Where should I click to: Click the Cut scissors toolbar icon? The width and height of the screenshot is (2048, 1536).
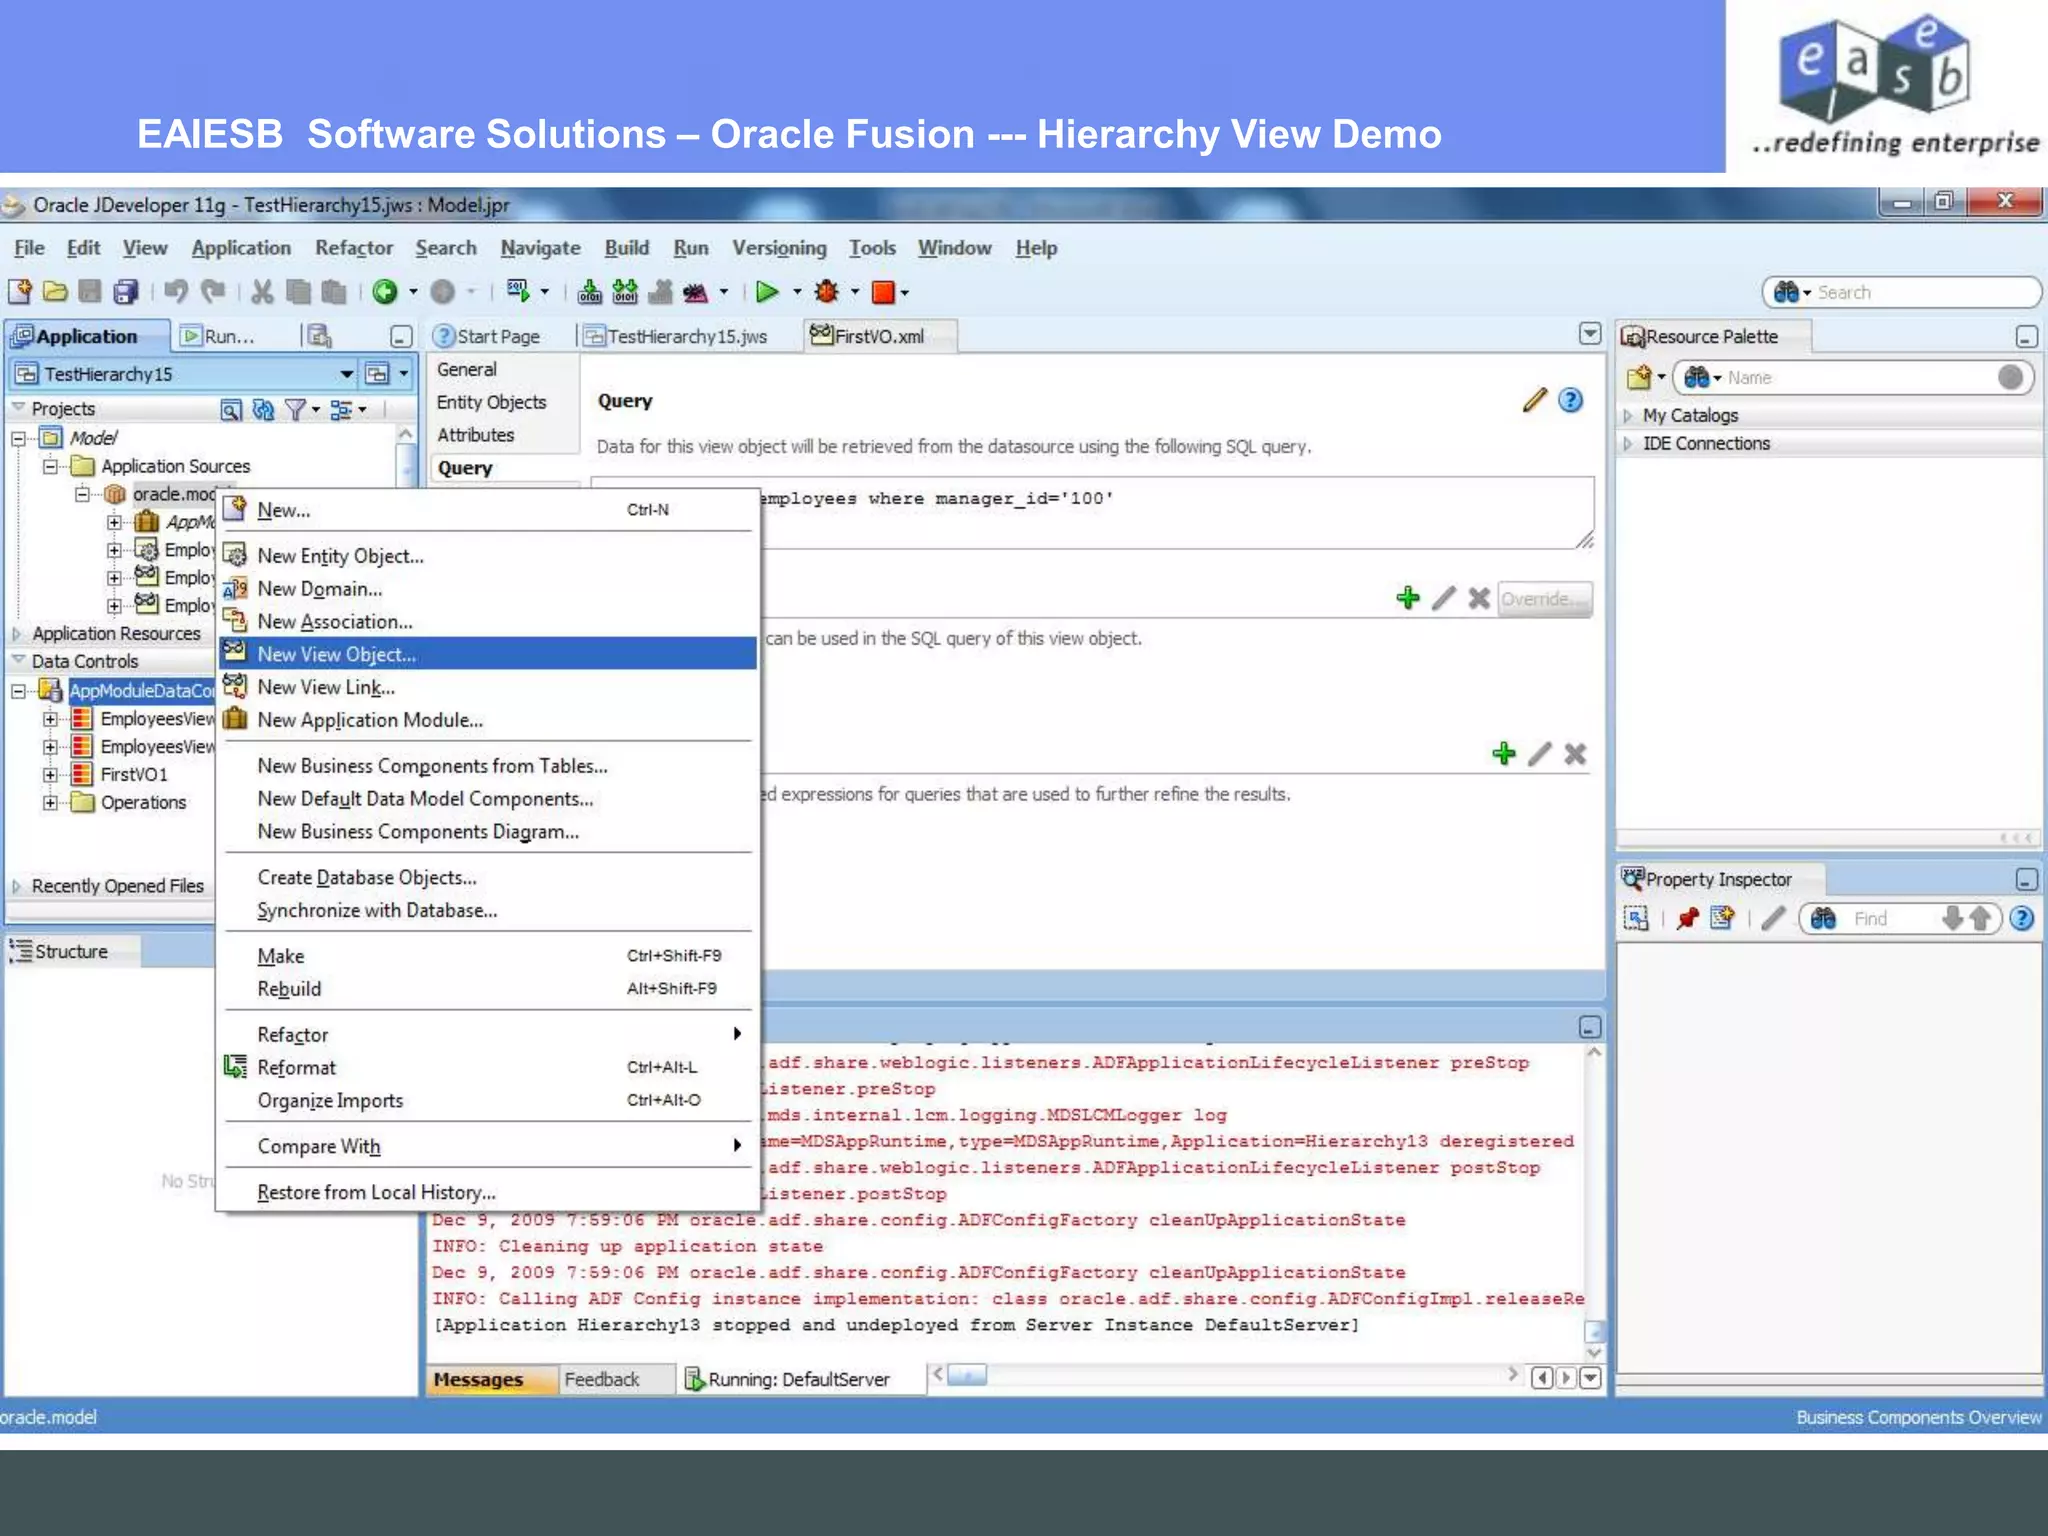coord(262,292)
